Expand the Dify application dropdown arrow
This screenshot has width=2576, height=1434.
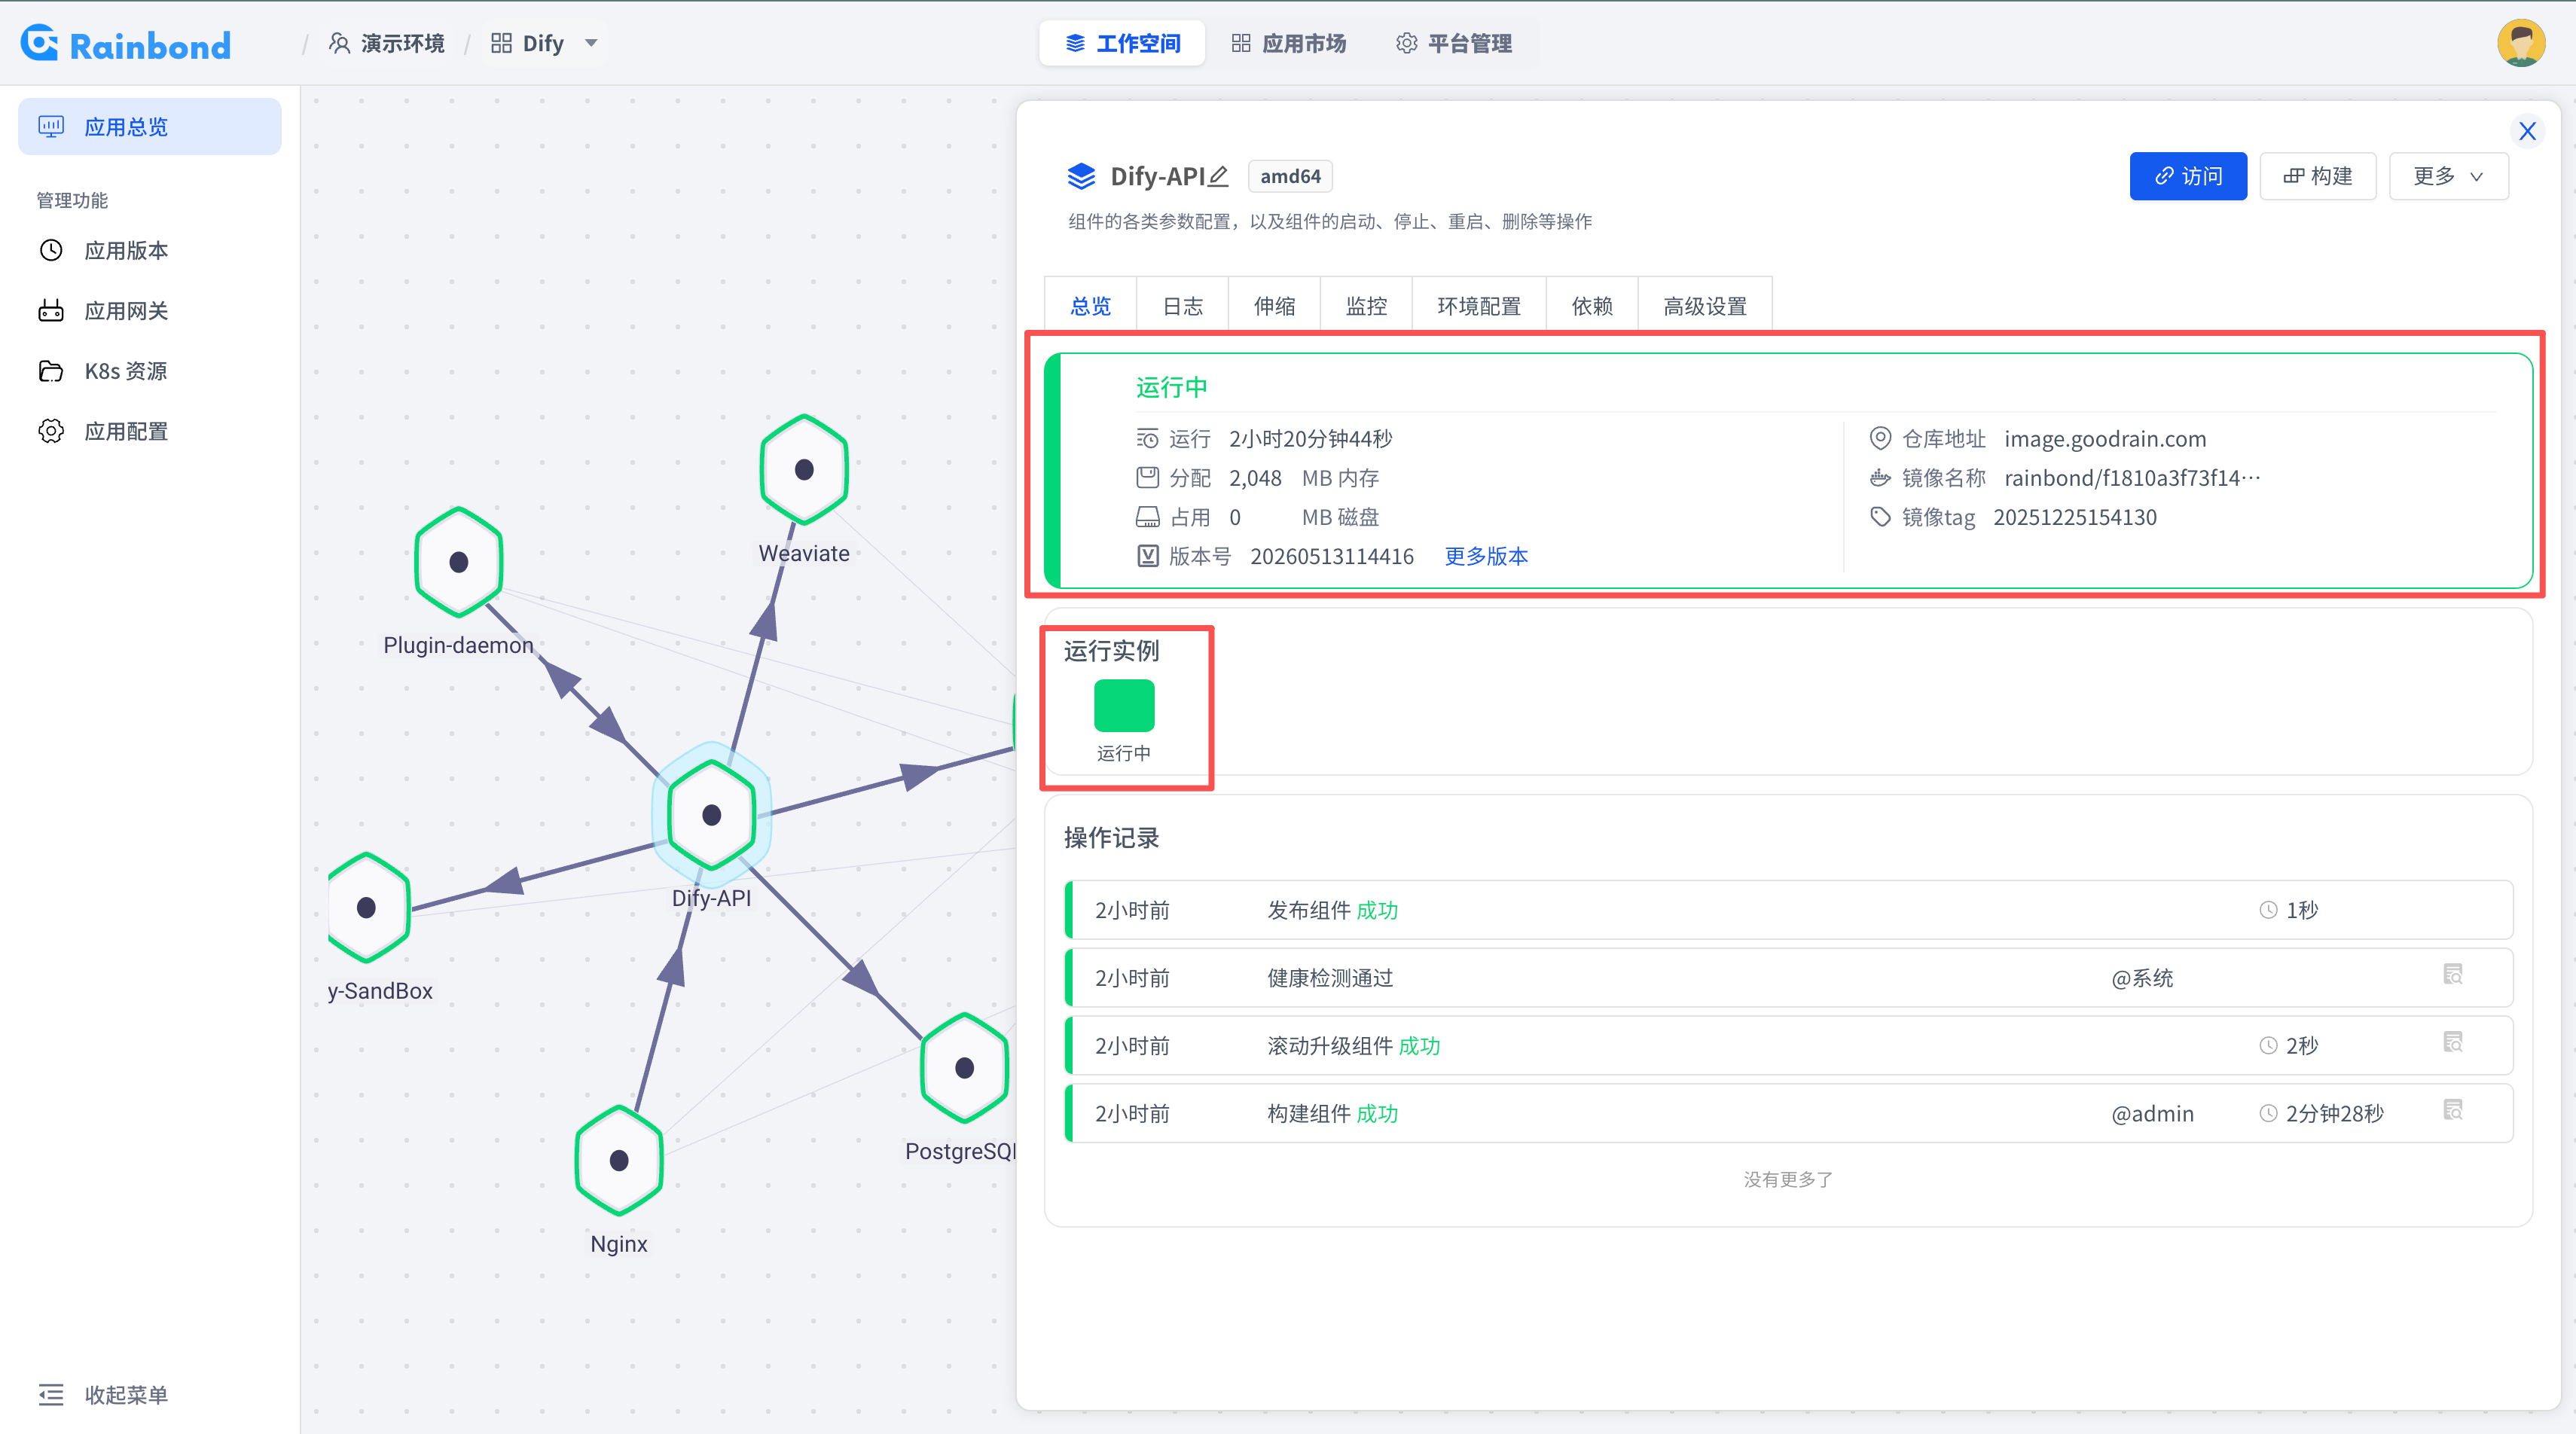click(x=591, y=43)
